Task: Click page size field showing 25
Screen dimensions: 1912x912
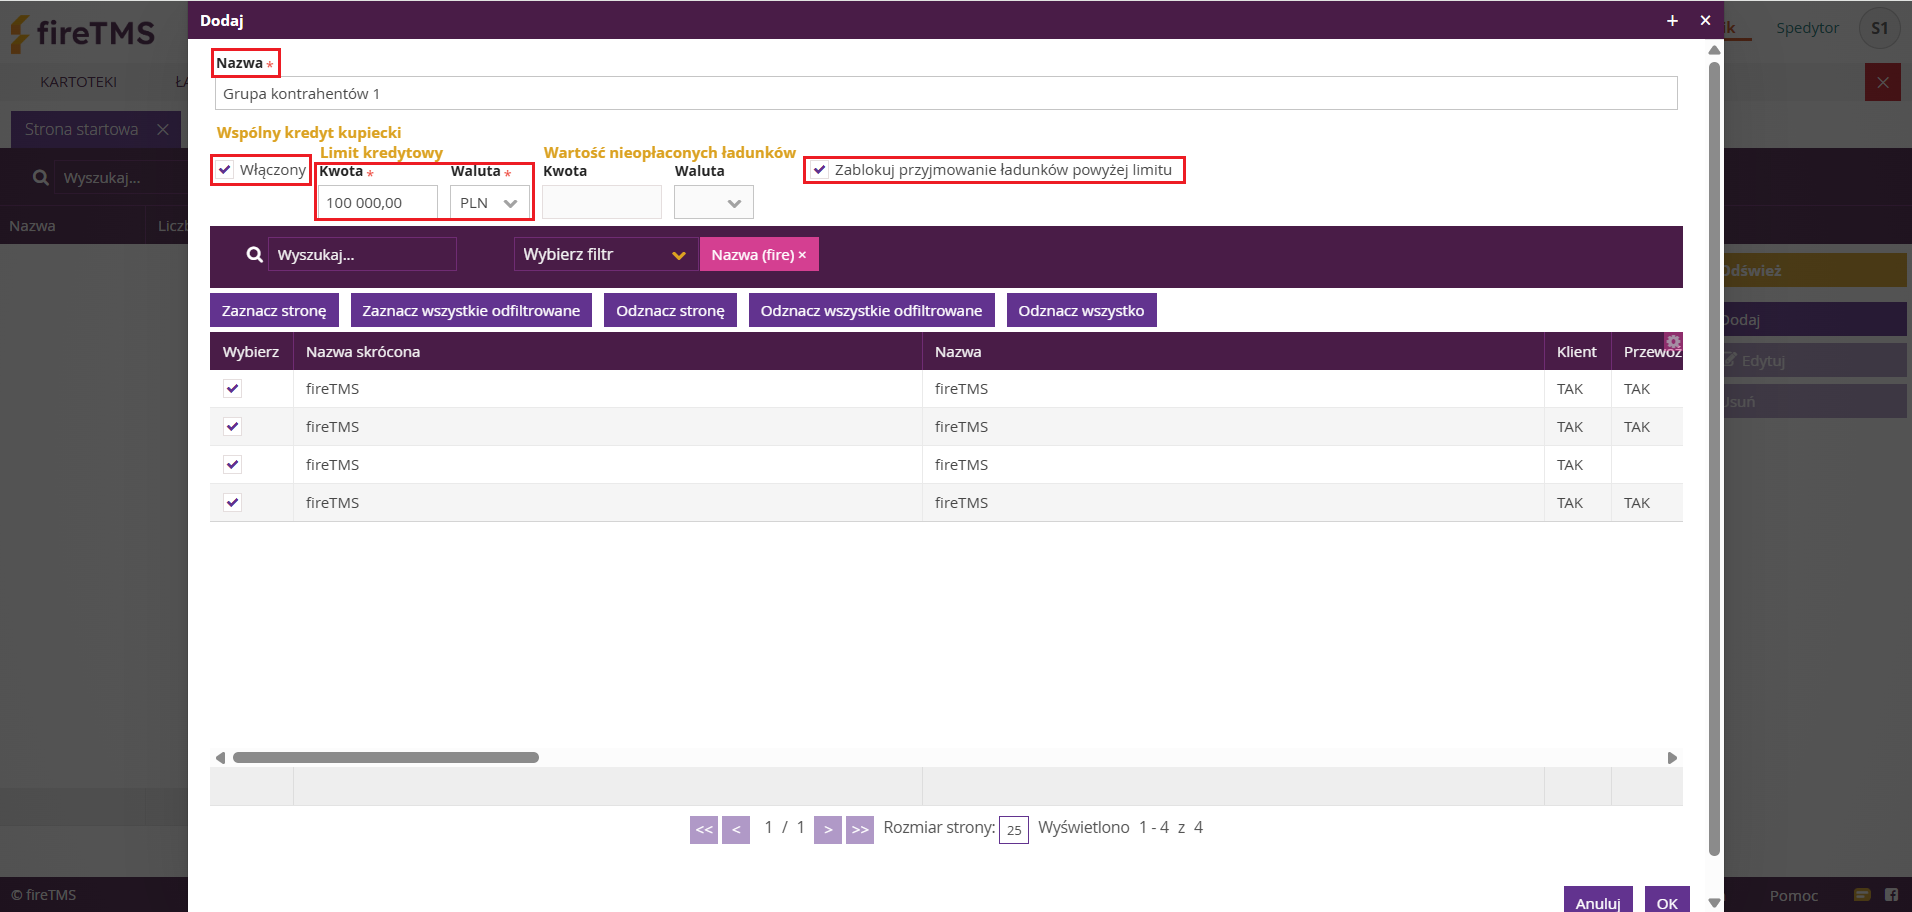Action: pyautogui.click(x=1014, y=830)
